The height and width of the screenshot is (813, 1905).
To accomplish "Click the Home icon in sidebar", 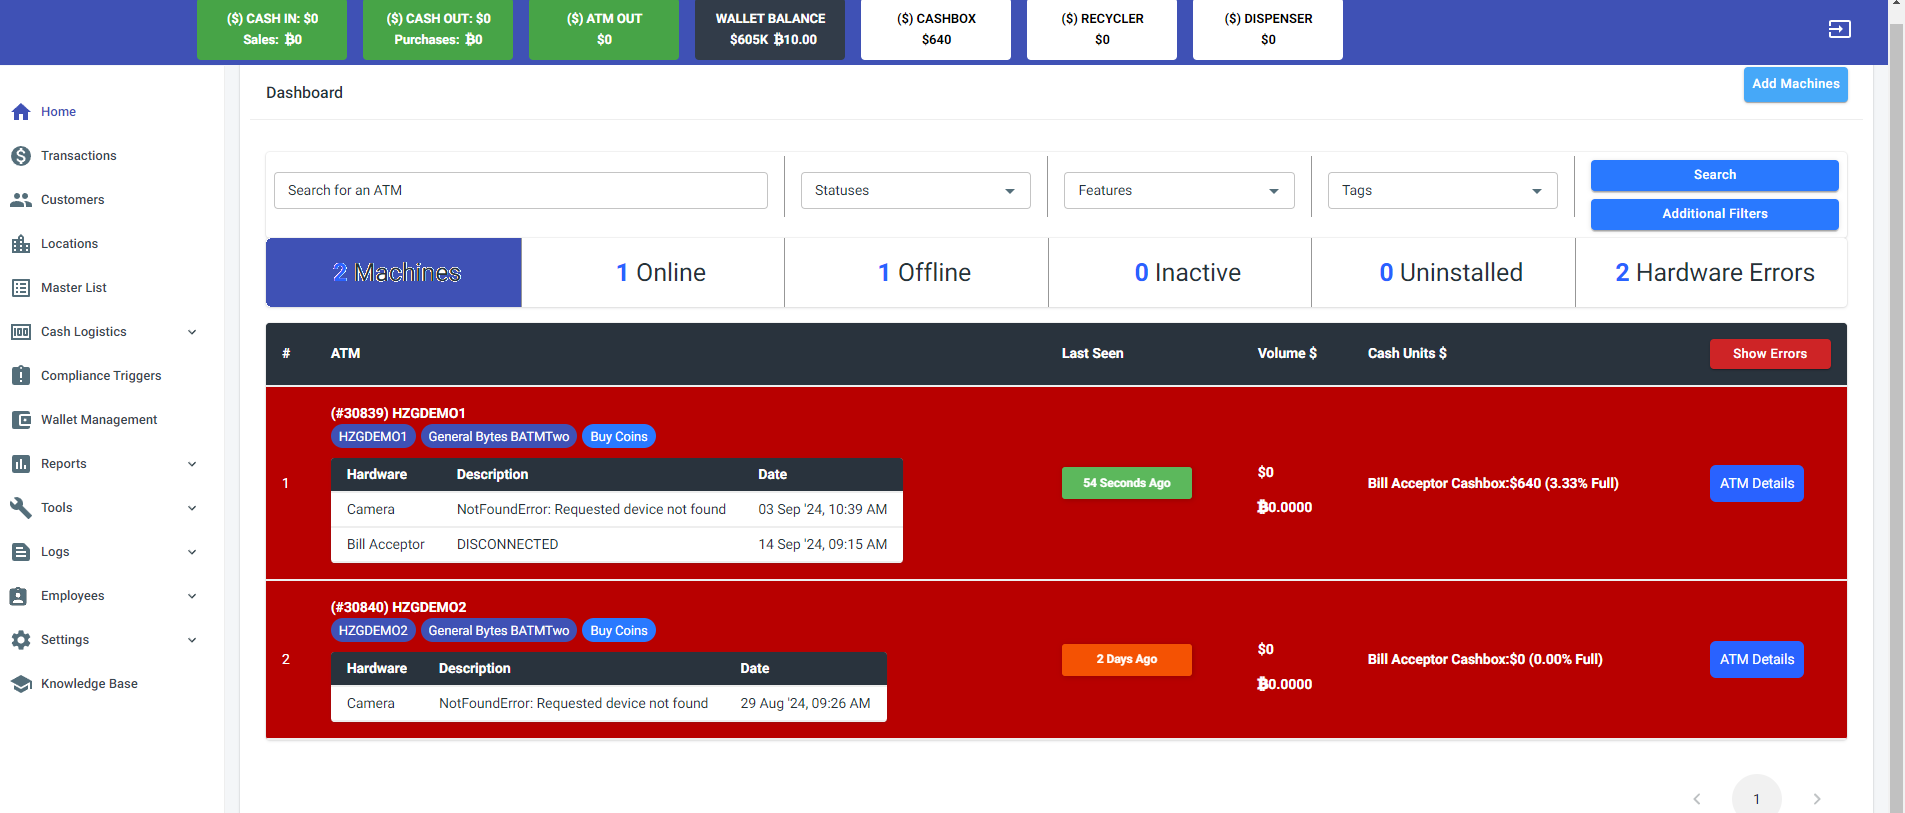I will (21, 112).
